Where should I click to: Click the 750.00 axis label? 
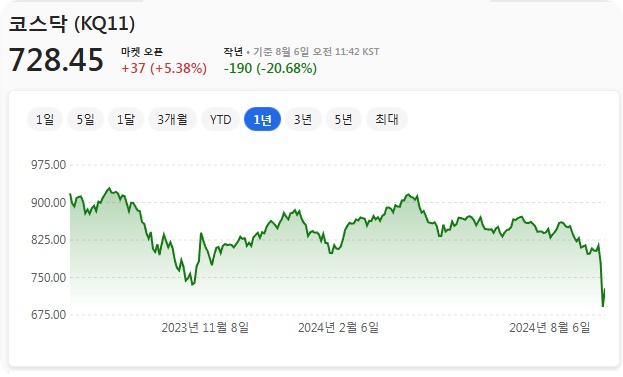[48, 278]
